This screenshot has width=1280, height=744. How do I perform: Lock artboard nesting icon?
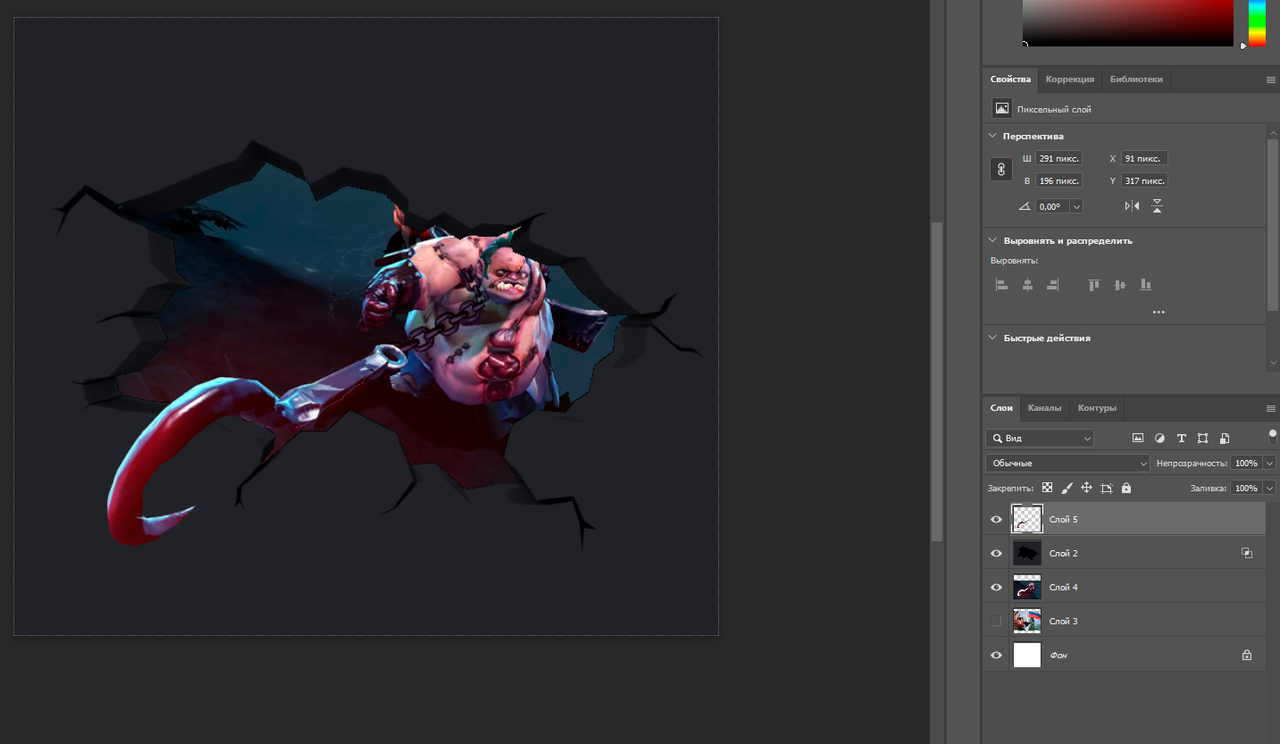point(1106,488)
